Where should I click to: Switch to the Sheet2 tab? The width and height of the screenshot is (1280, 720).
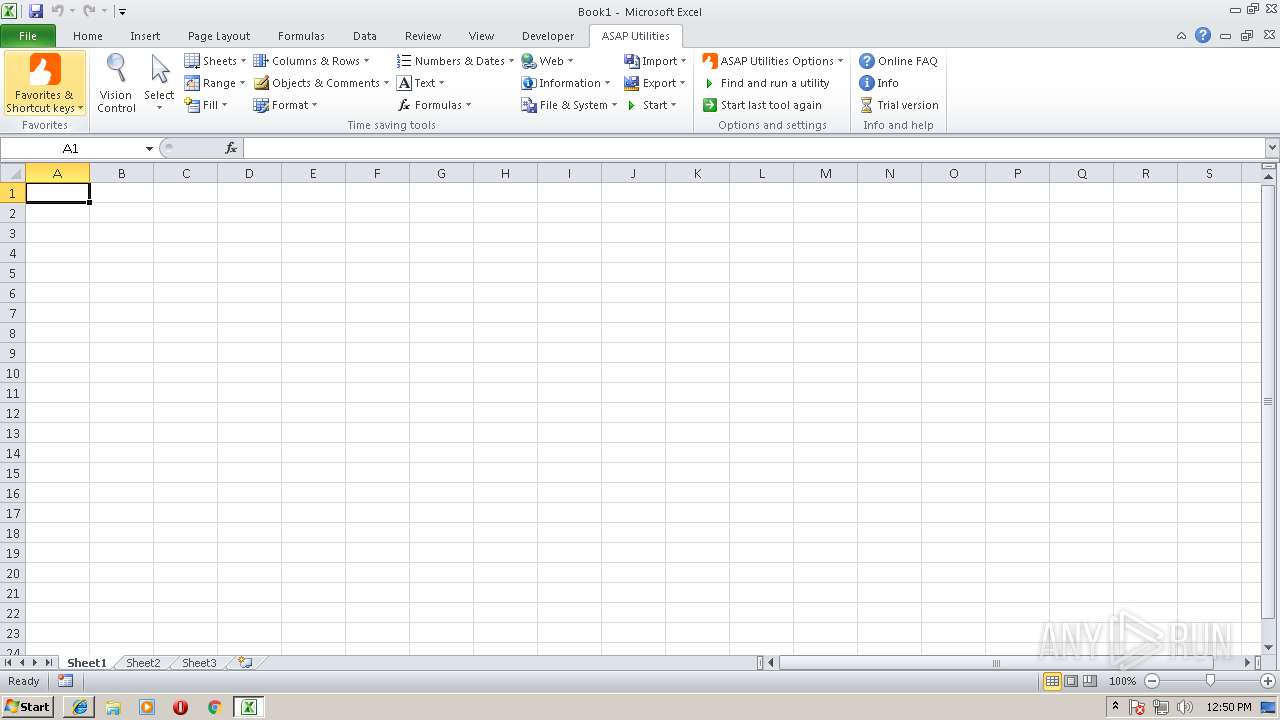[x=143, y=663]
